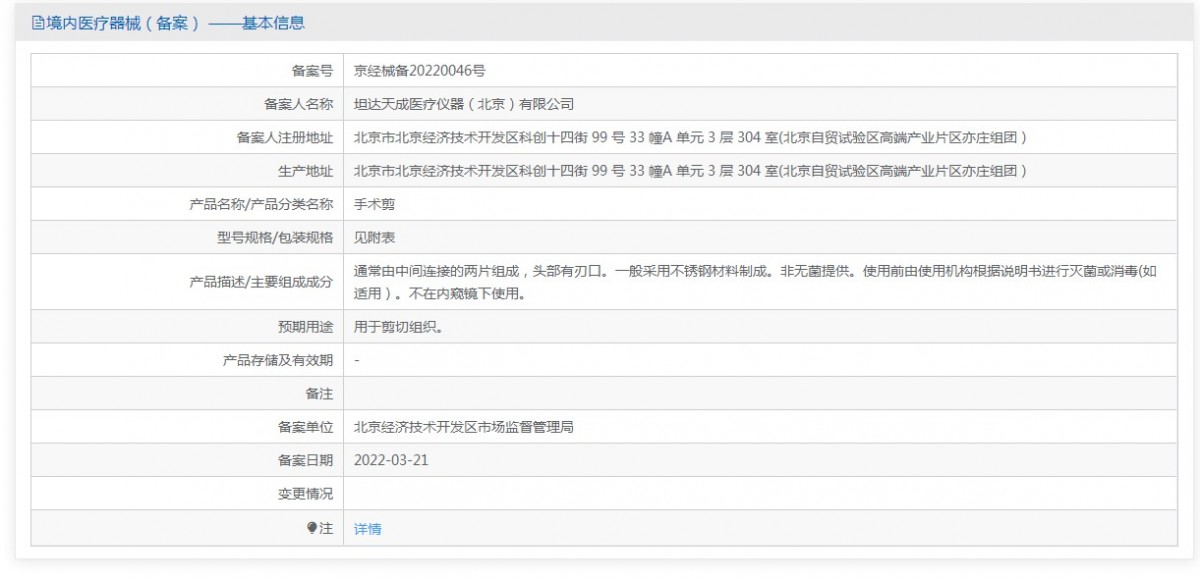
Task: Open the 详情 link in the 注 row
Action: pos(367,529)
